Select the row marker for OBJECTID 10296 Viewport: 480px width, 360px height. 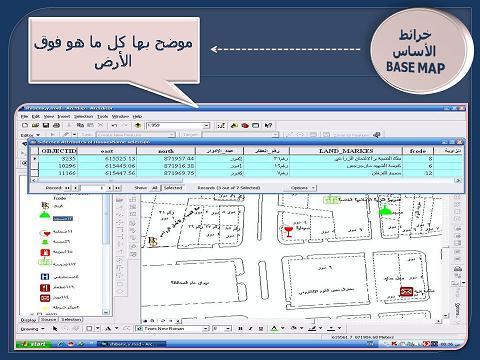tap(34, 166)
